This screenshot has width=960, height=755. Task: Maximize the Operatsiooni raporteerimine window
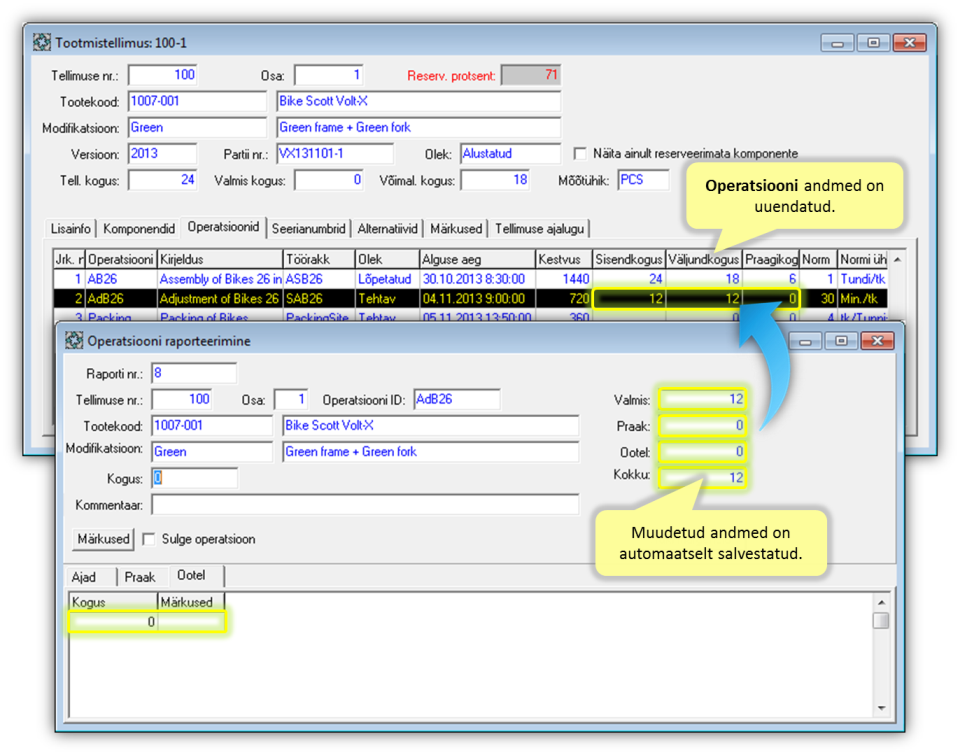(x=841, y=341)
